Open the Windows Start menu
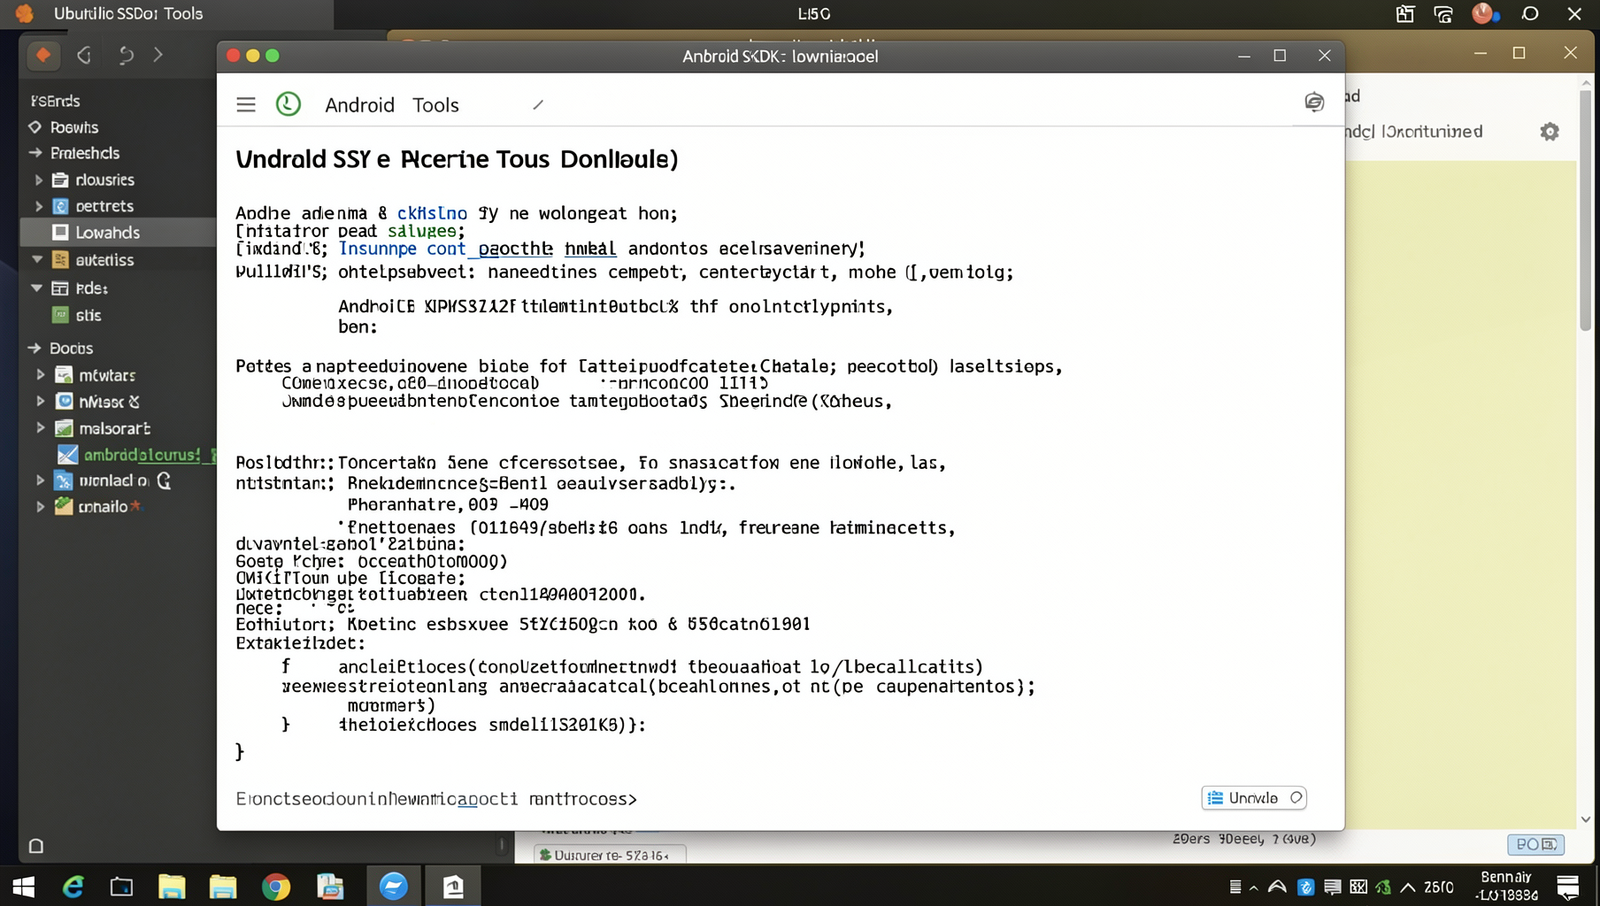The image size is (1600, 906). 23,887
